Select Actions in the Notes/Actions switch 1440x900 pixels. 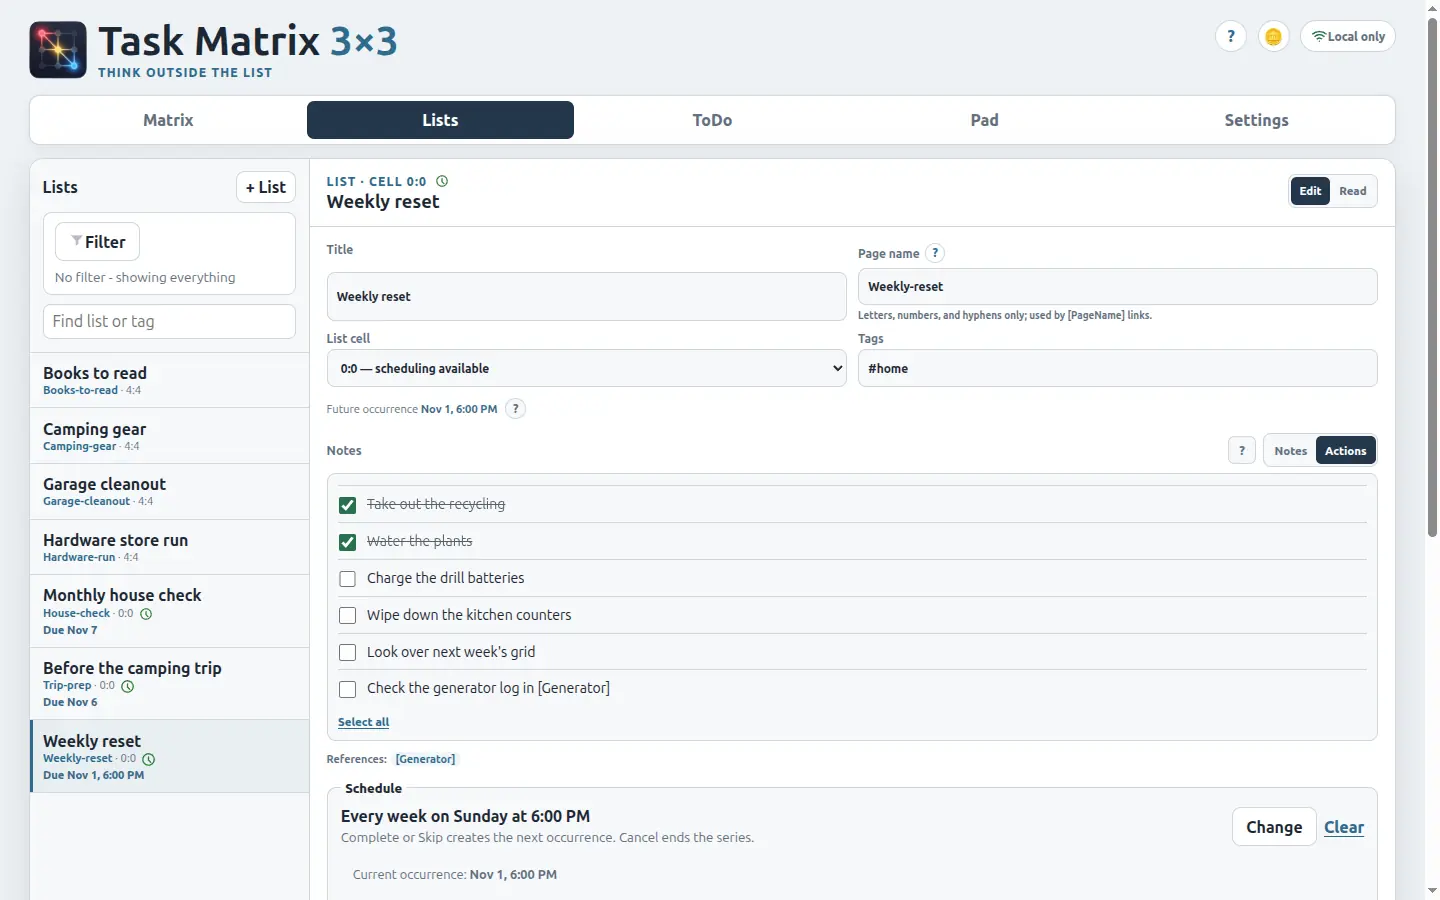[1346, 451]
